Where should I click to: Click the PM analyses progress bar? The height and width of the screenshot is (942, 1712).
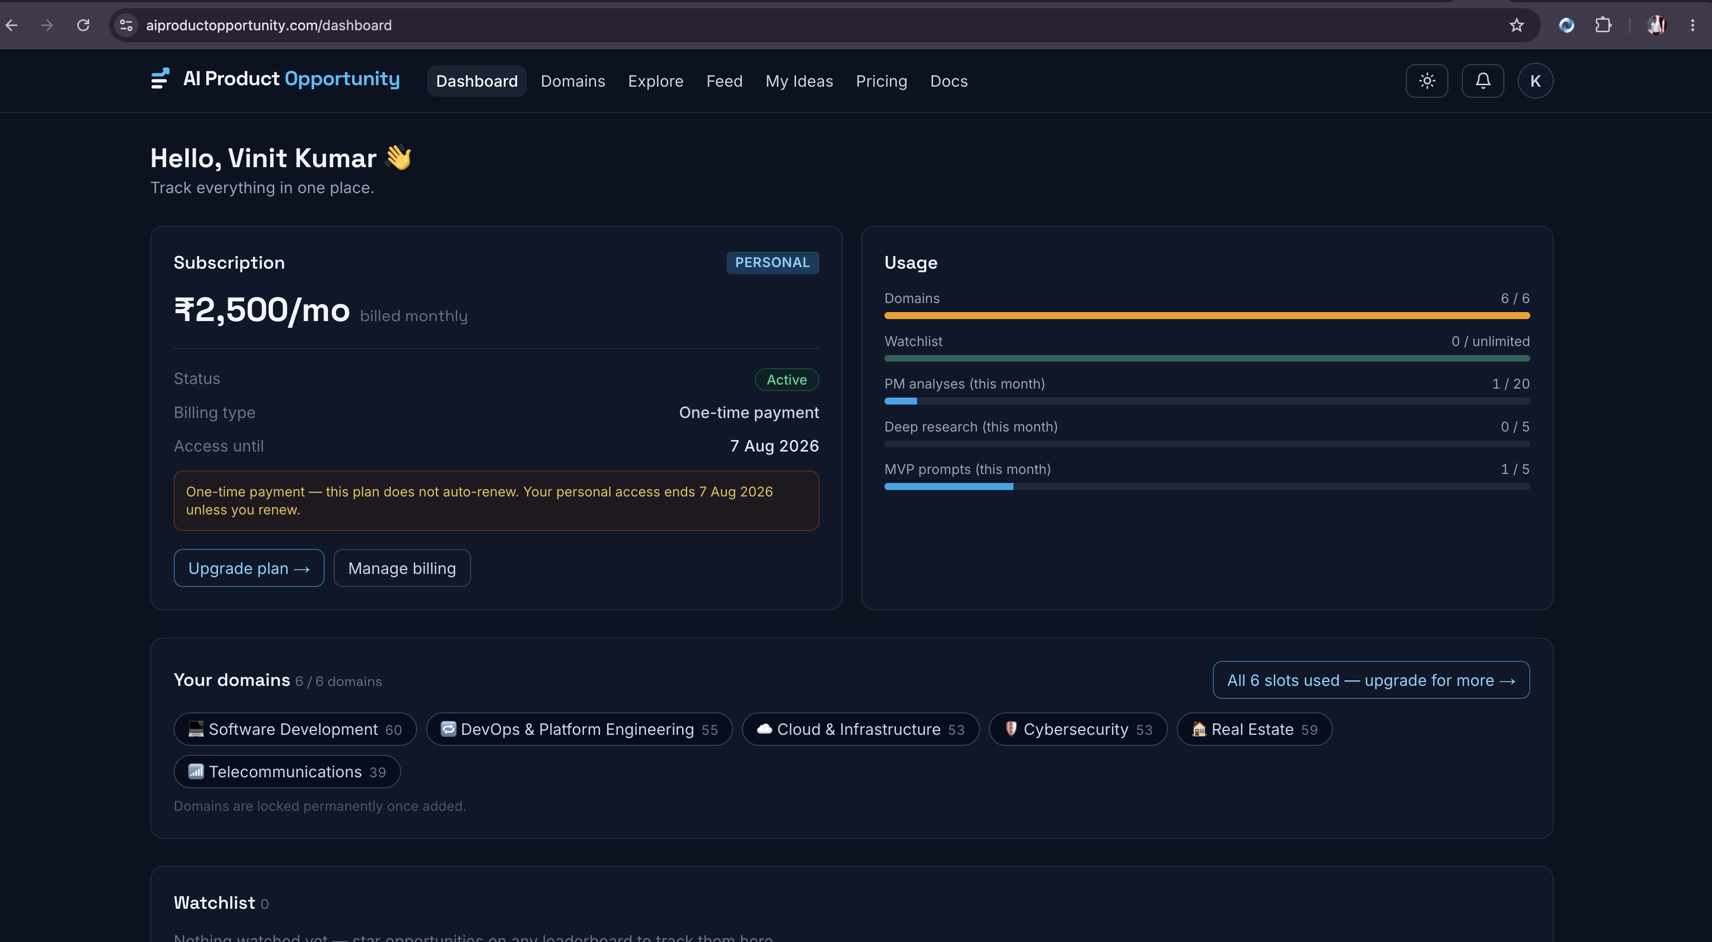[x=1207, y=401]
